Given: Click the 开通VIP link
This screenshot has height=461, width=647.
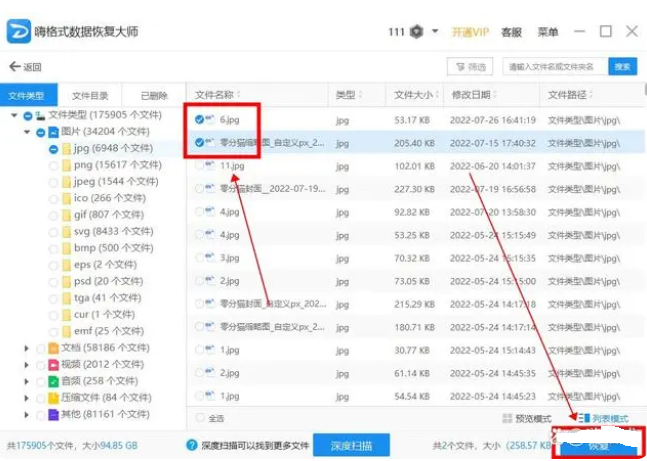Looking at the screenshot, I should (472, 32).
